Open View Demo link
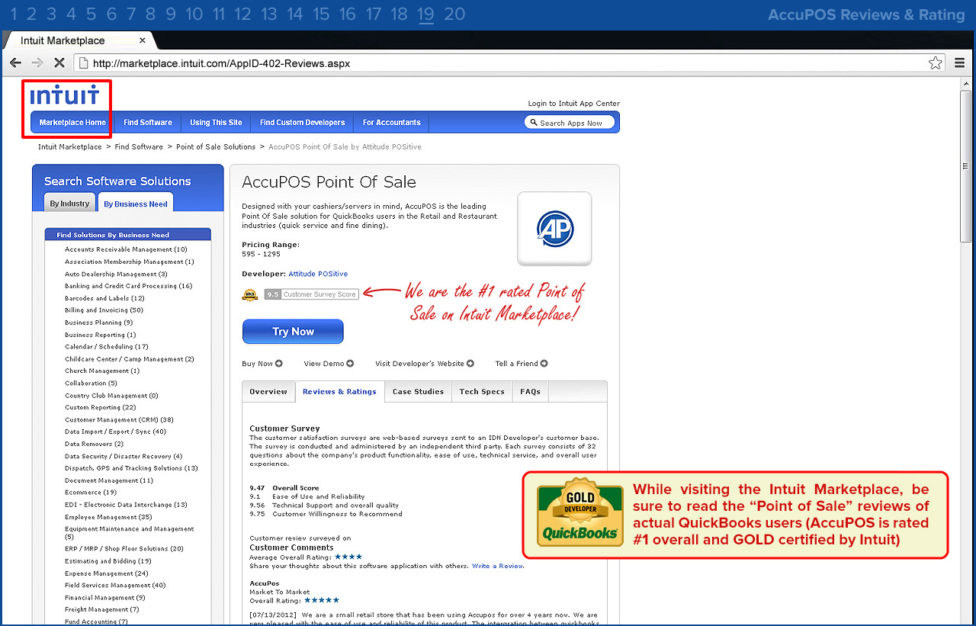 point(328,364)
